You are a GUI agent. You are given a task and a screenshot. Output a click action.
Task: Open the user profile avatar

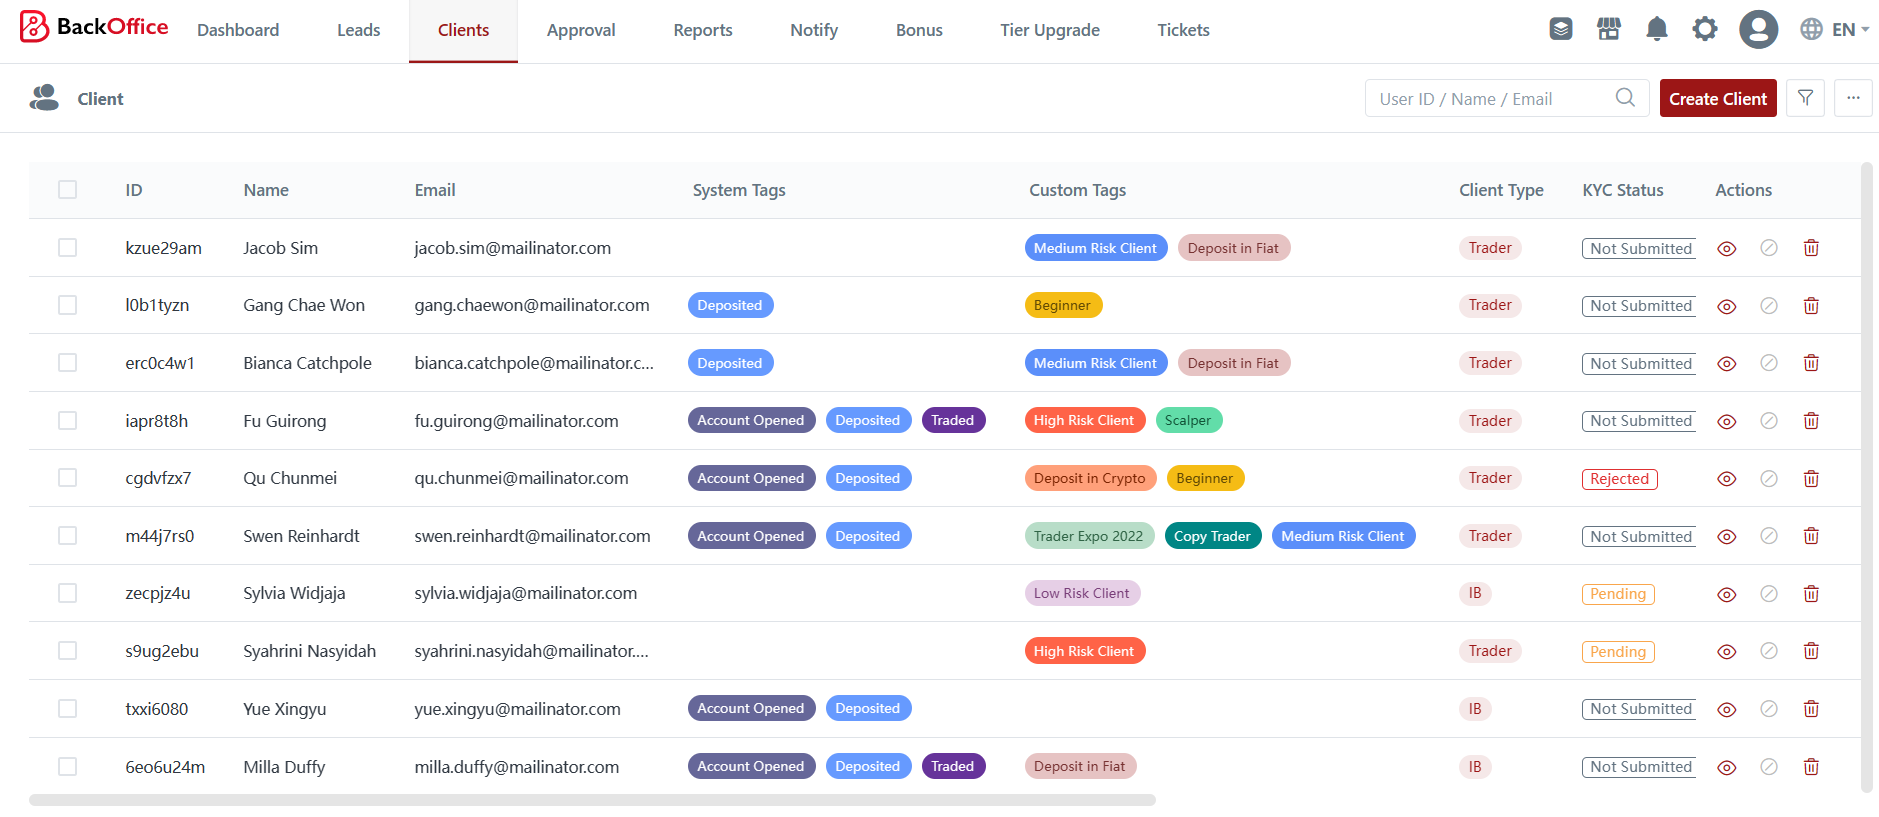tap(1758, 29)
